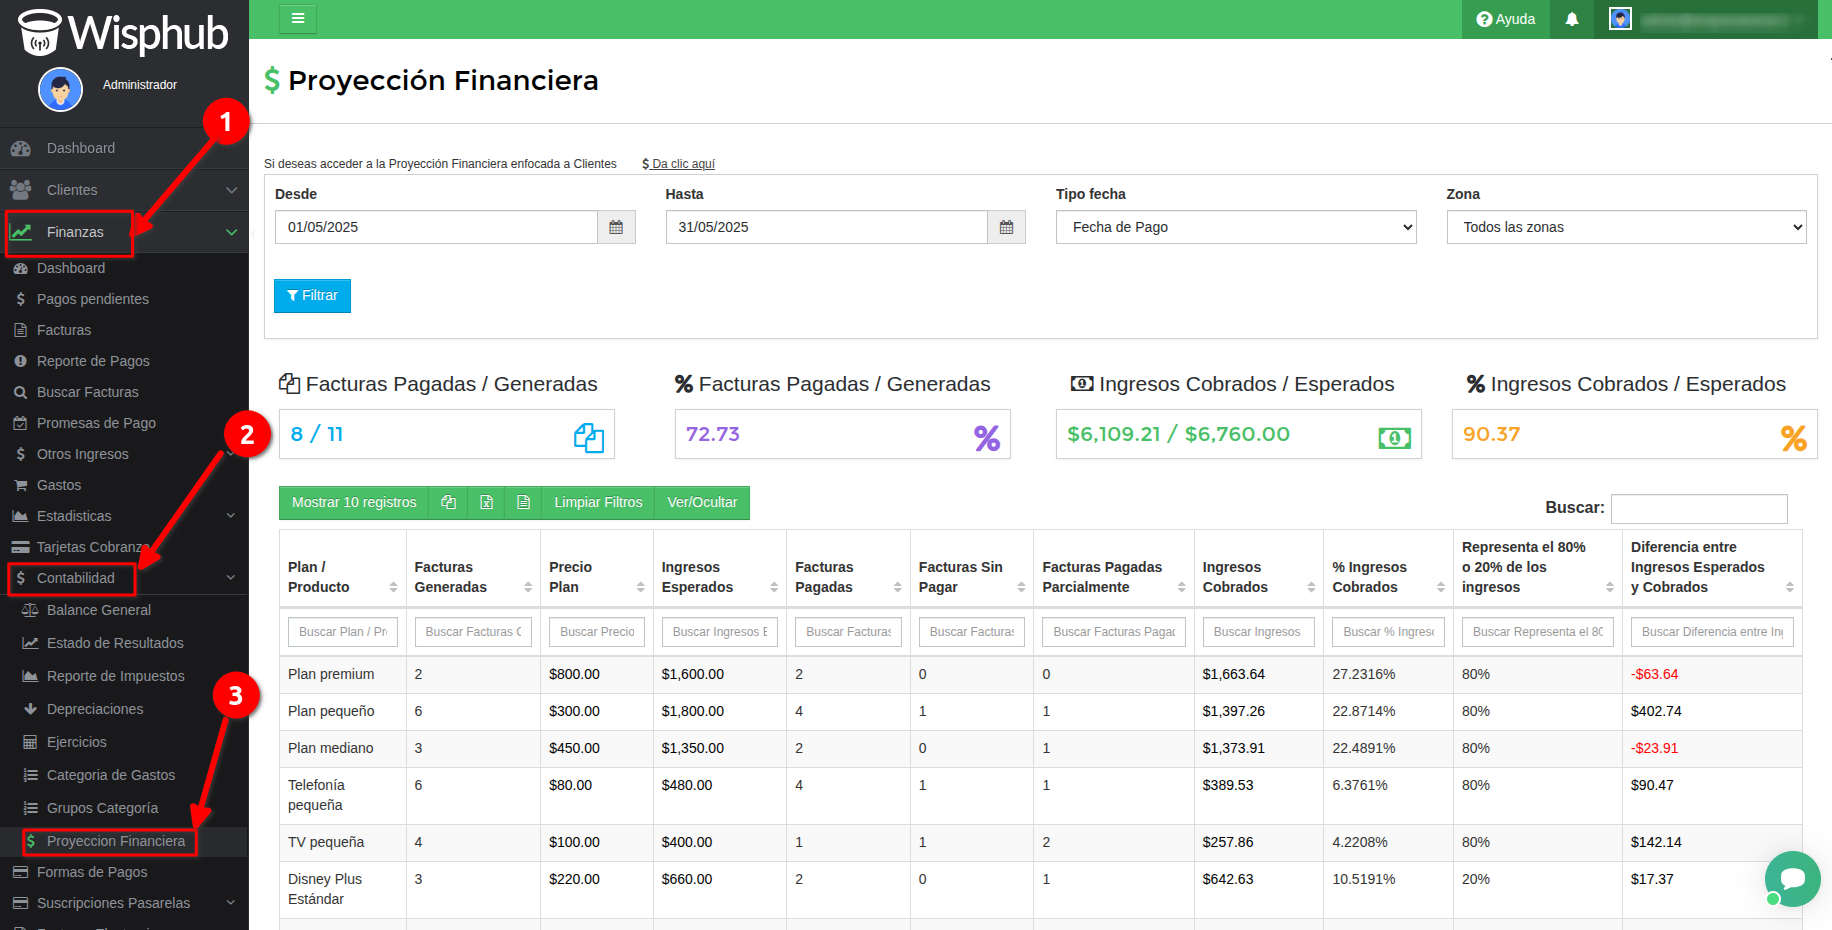Click the Buscar Ingresos Esperados filter field
This screenshot has width=1832, height=930.
tap(720, 632)
